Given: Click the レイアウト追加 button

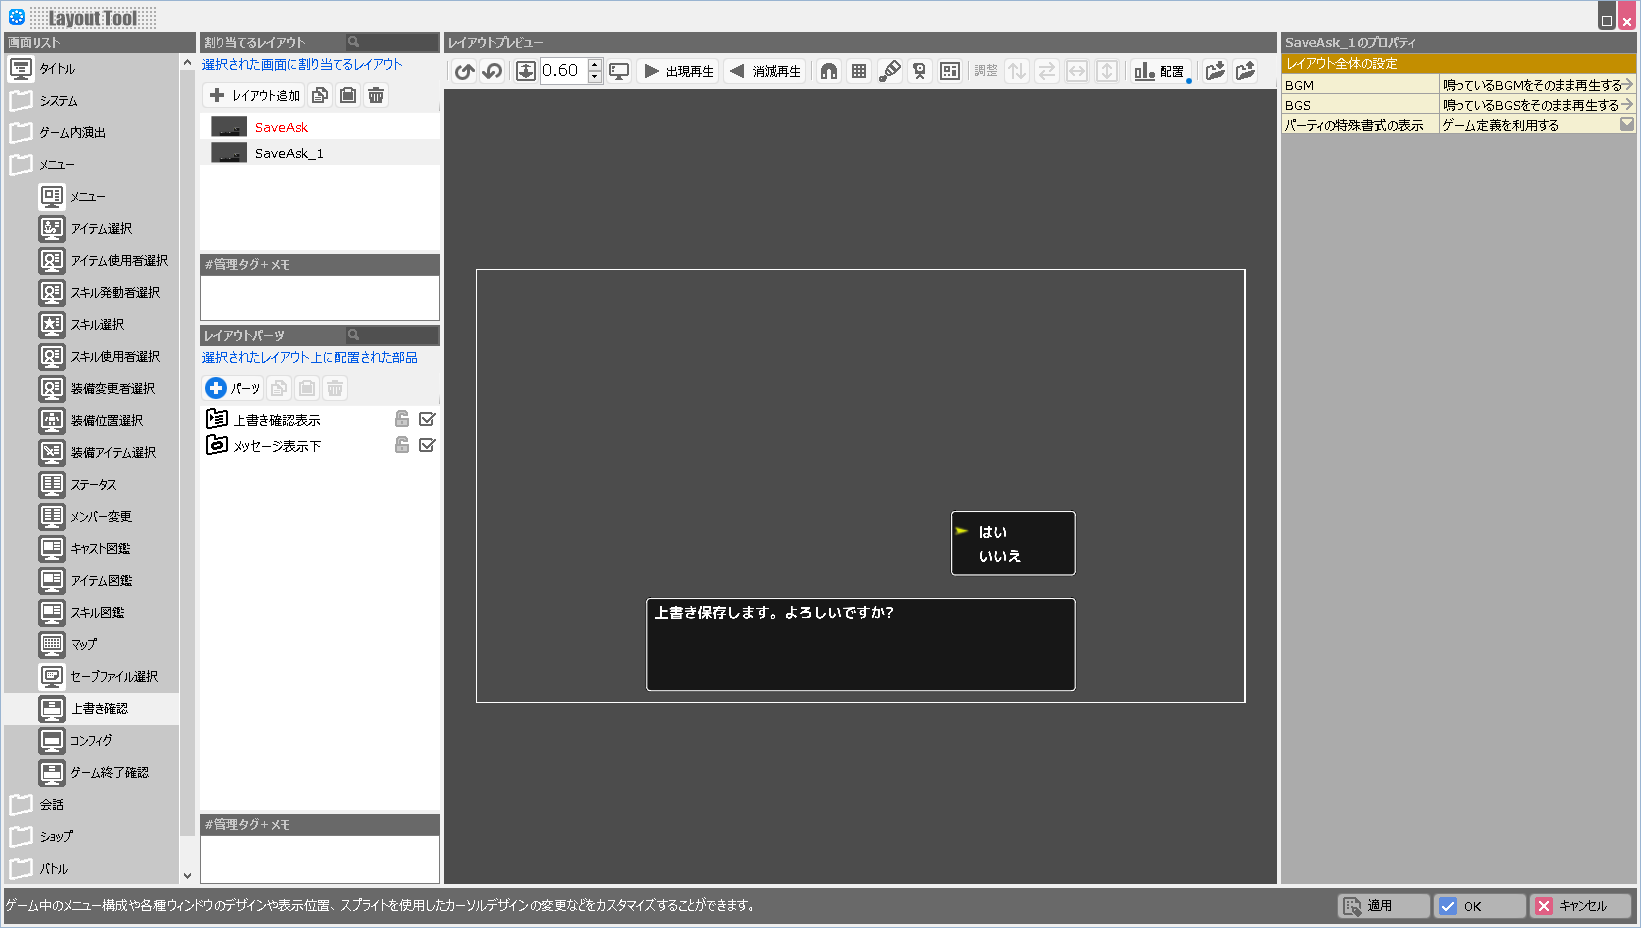Looking at the screenshot, I should coord(255,96).
